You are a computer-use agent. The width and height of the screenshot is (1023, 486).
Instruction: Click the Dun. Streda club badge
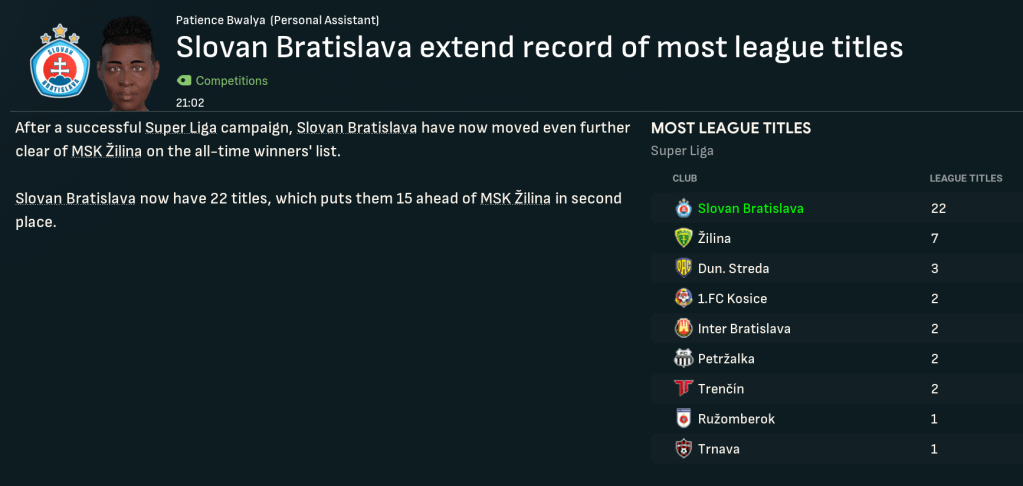coord(684,269)
